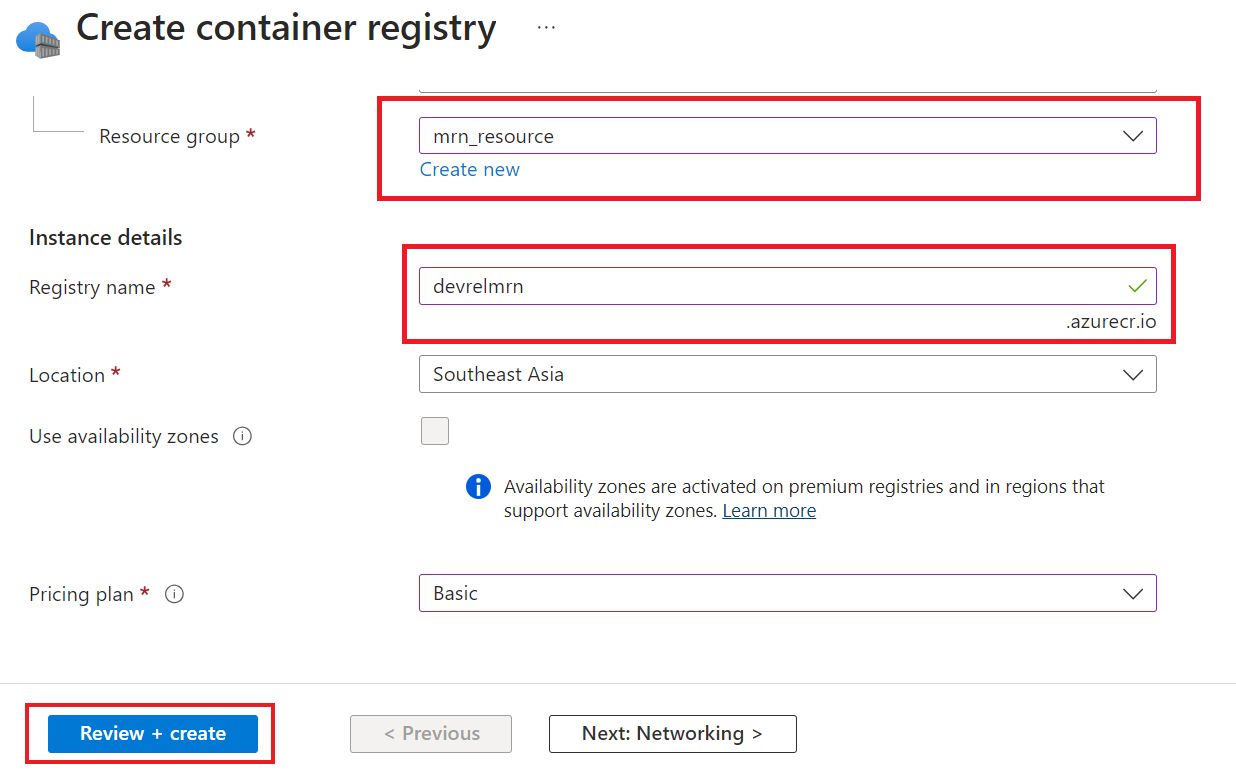Click the .azurecr.io suffix text

click(x=1111, y=321)
